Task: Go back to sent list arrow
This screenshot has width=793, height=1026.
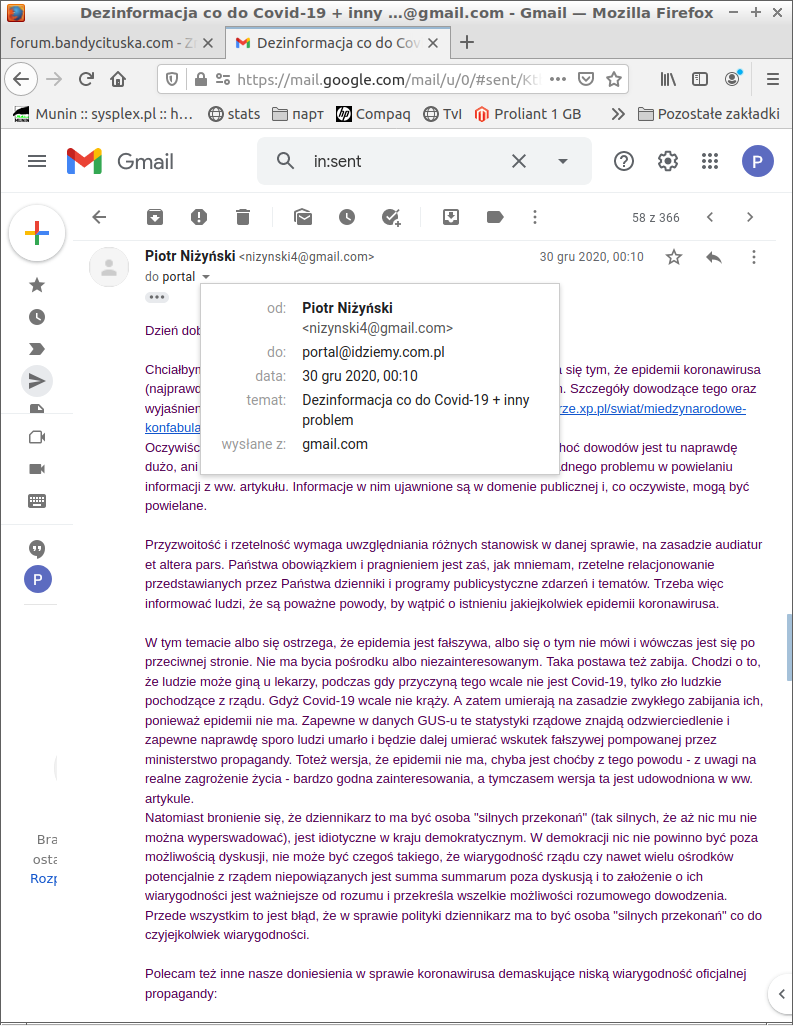Action: click(x=99, y=217)
